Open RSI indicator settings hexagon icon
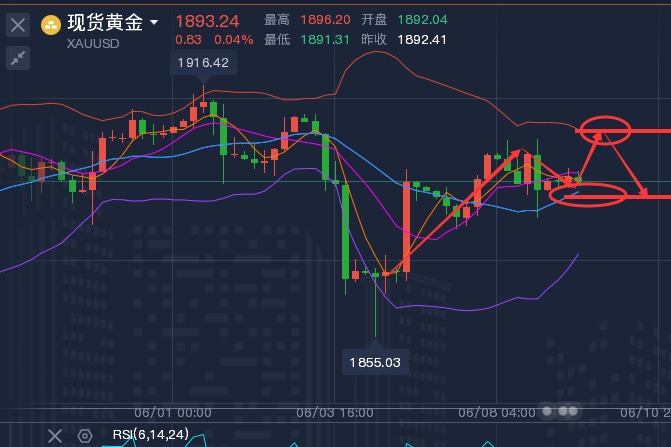 [85, 436]
